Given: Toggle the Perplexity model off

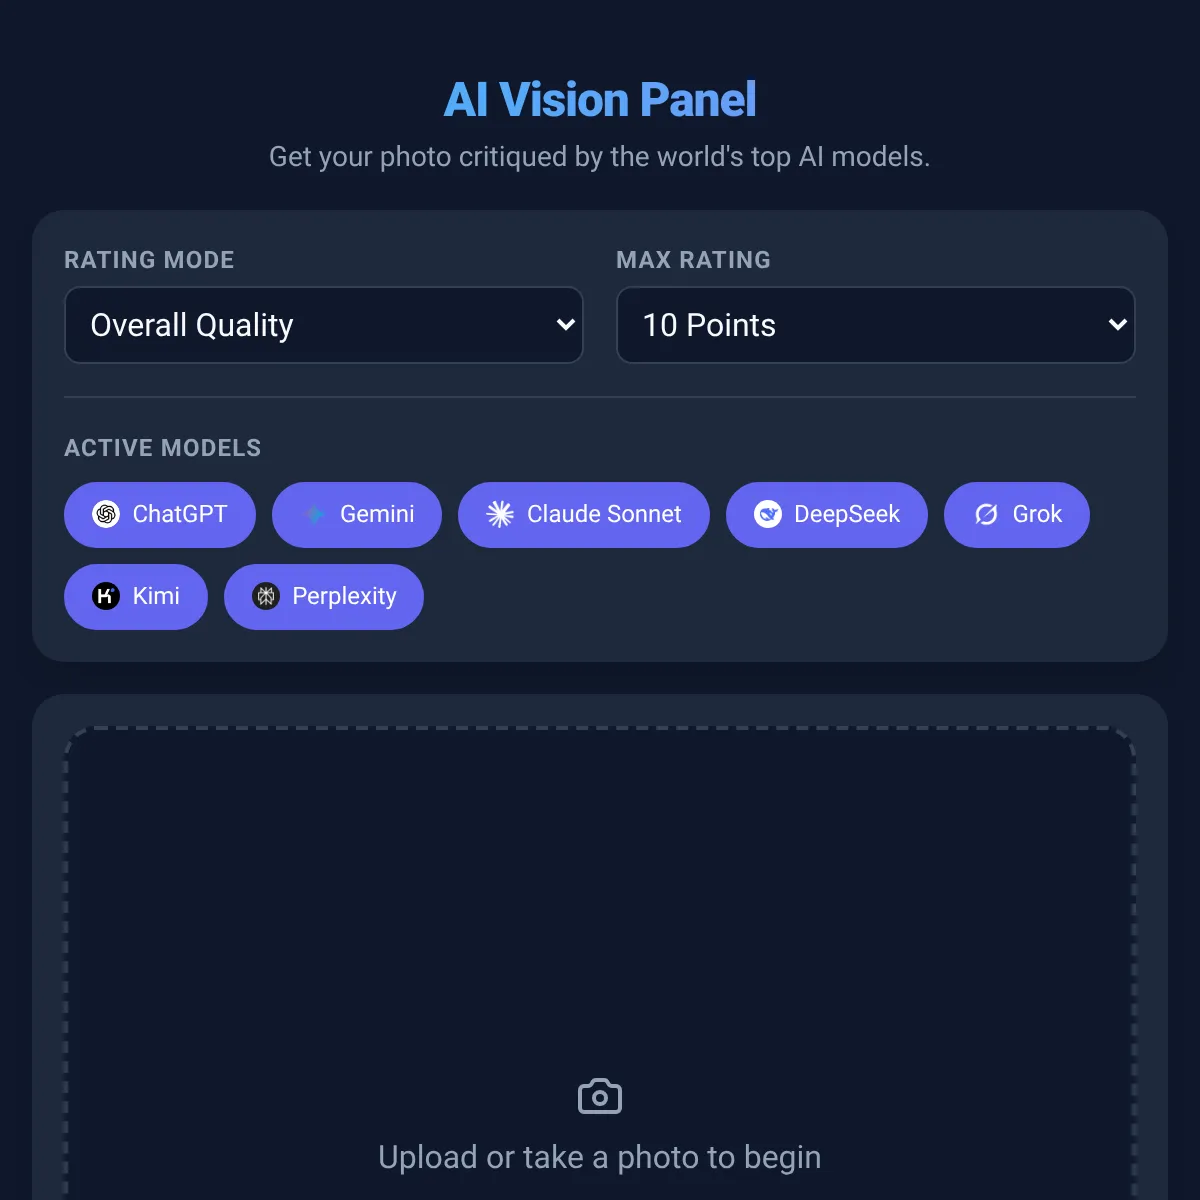Looking at the screenshot, I should click(324, 596).
